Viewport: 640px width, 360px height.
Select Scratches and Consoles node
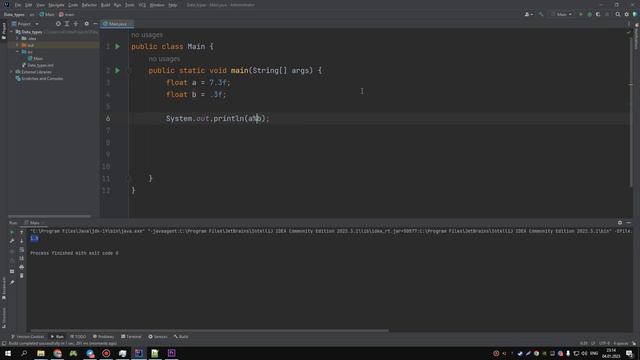pyautogui.click(x=39, y=78)
